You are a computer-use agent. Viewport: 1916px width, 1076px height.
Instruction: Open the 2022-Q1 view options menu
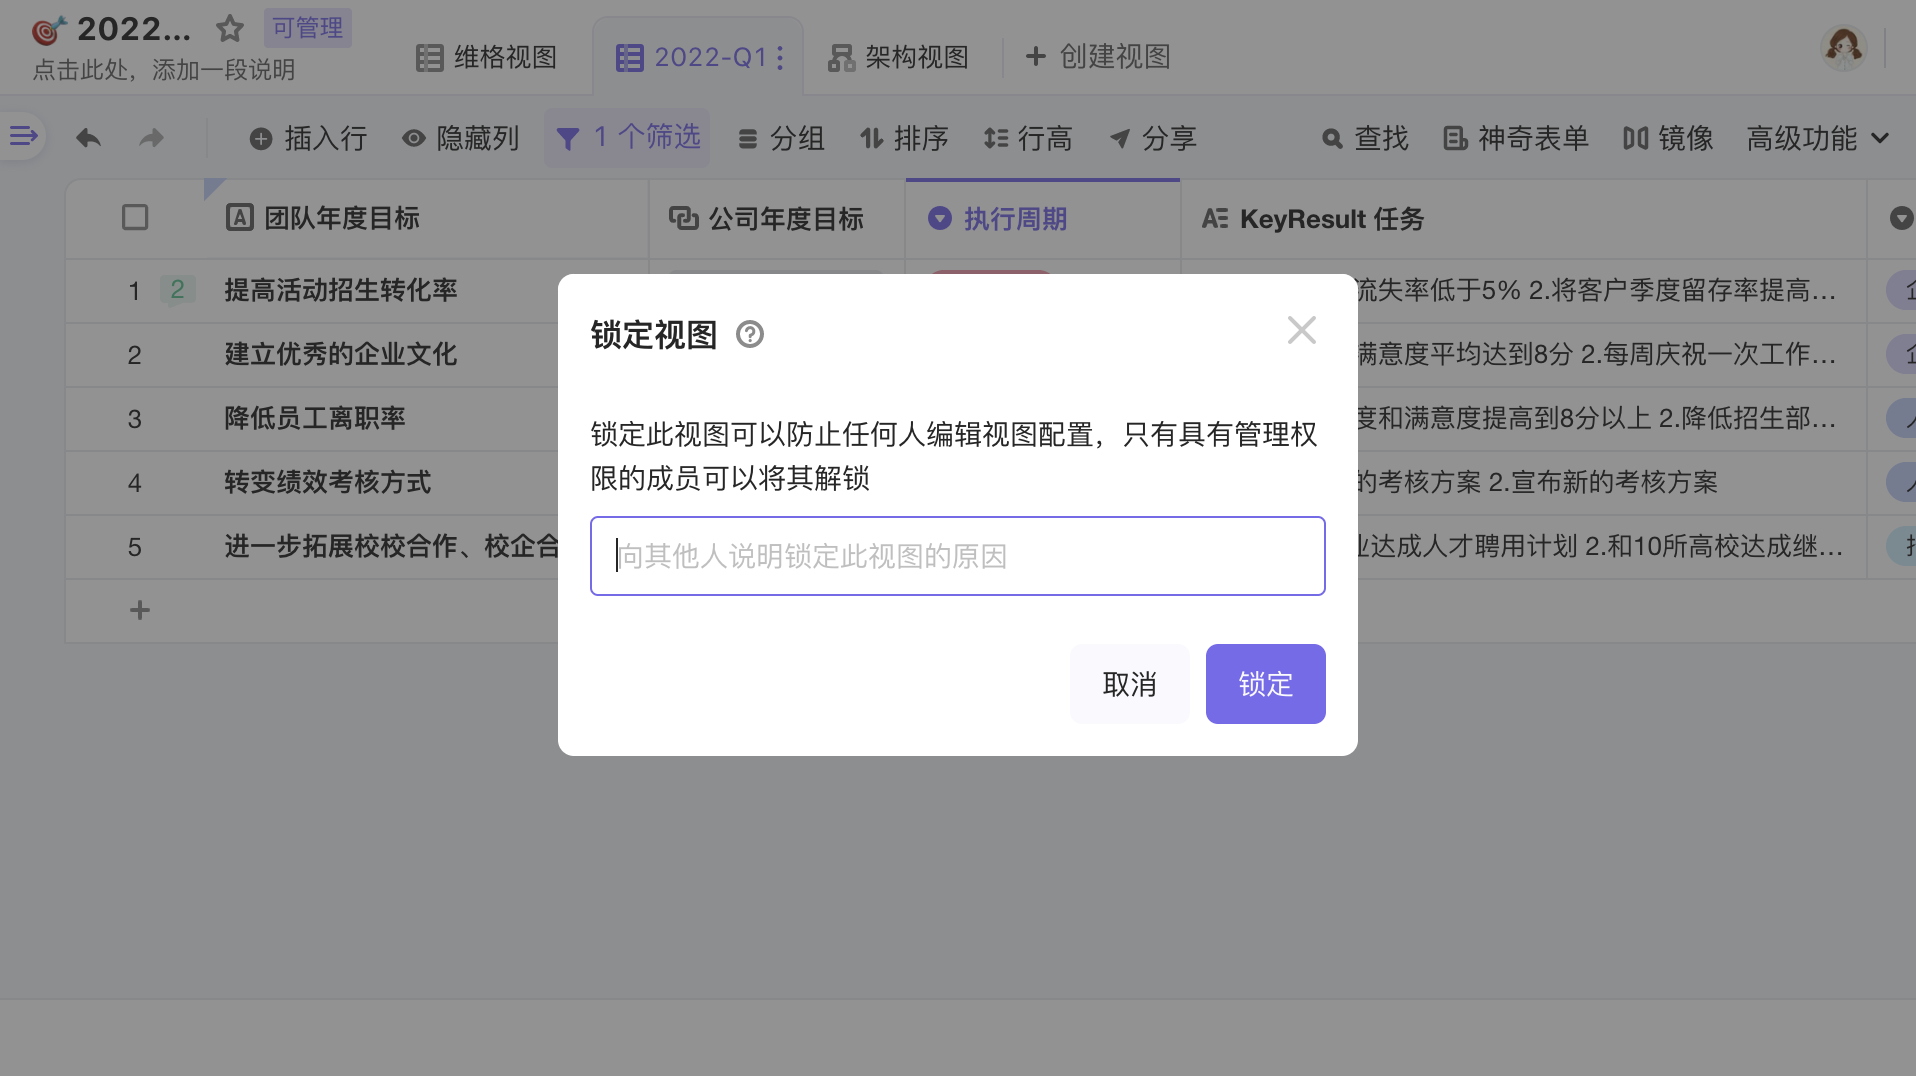point(780,58)
